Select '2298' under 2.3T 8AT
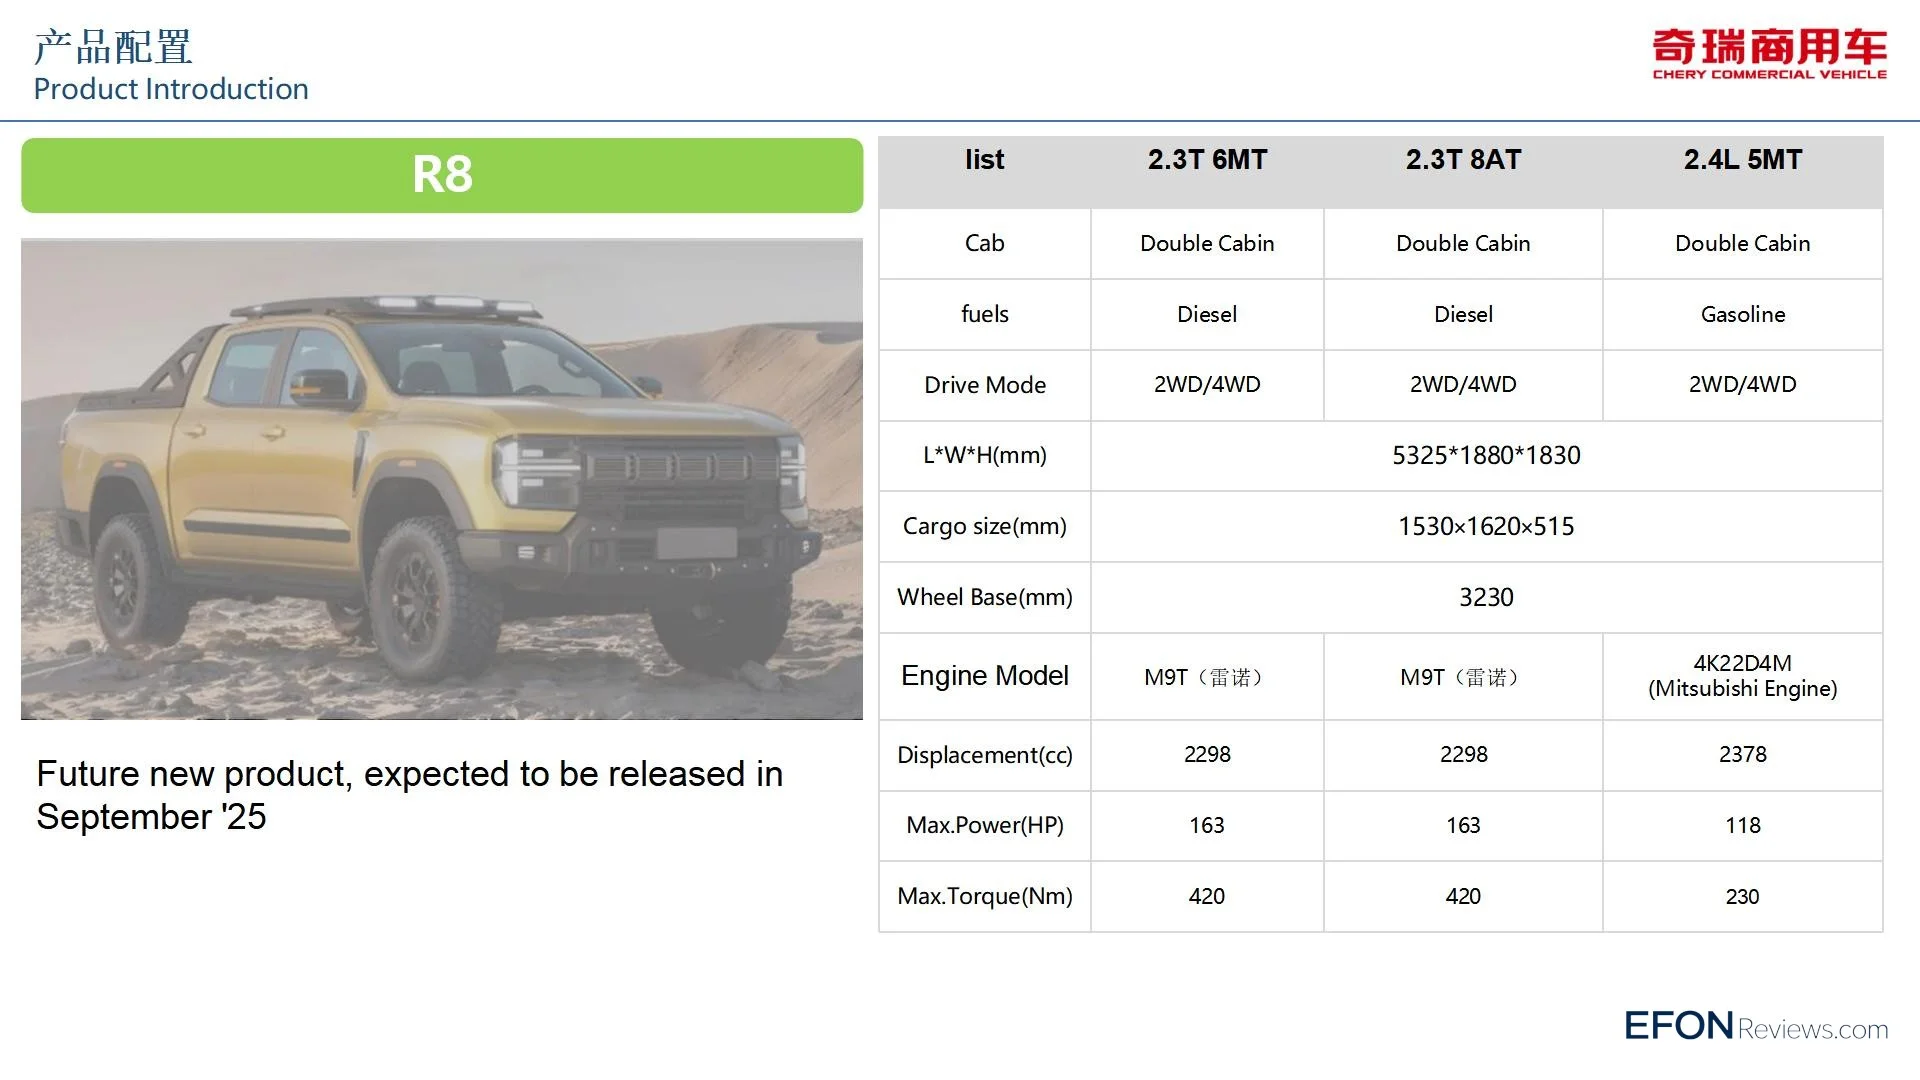 (1463, 755)
